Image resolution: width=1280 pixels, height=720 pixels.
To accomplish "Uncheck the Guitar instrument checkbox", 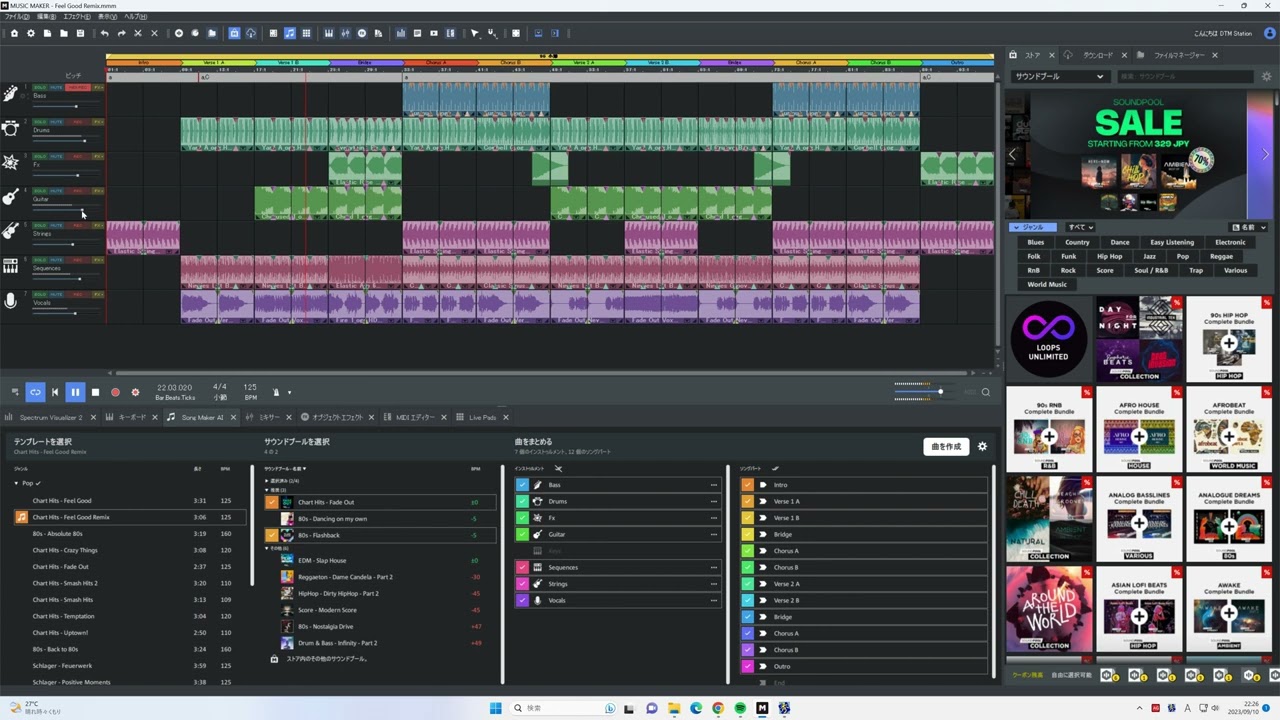I will point(522,534).
